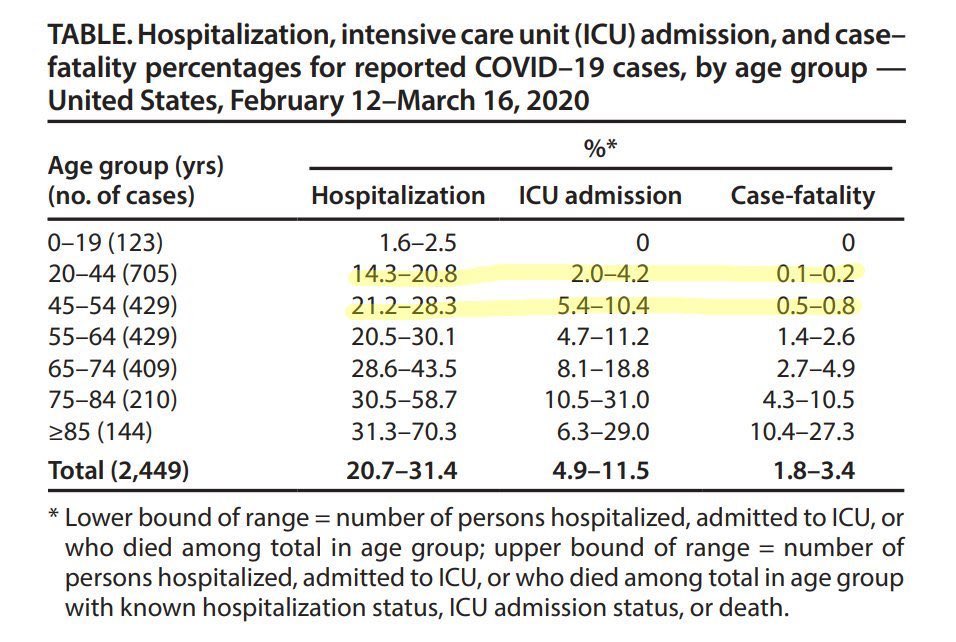Click the case-fatality value 10.4–27.3

[806, 433]
